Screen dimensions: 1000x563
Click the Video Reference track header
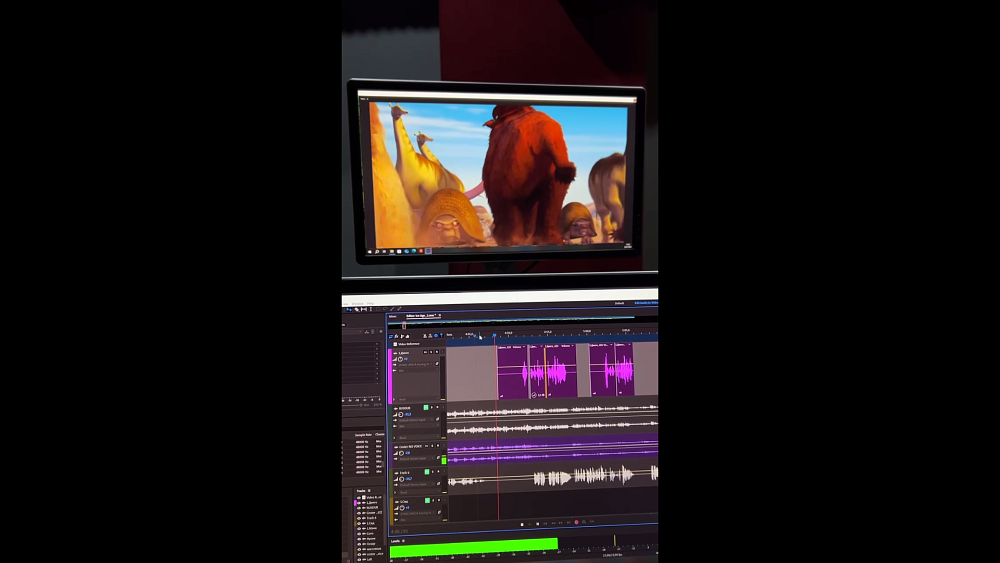[416, 344]
